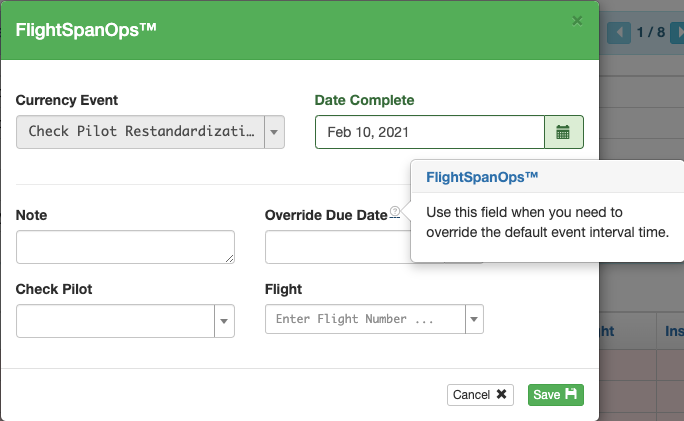Click the Flight label
The height and width of the screenshot is (421, 684).
(284, 289)
